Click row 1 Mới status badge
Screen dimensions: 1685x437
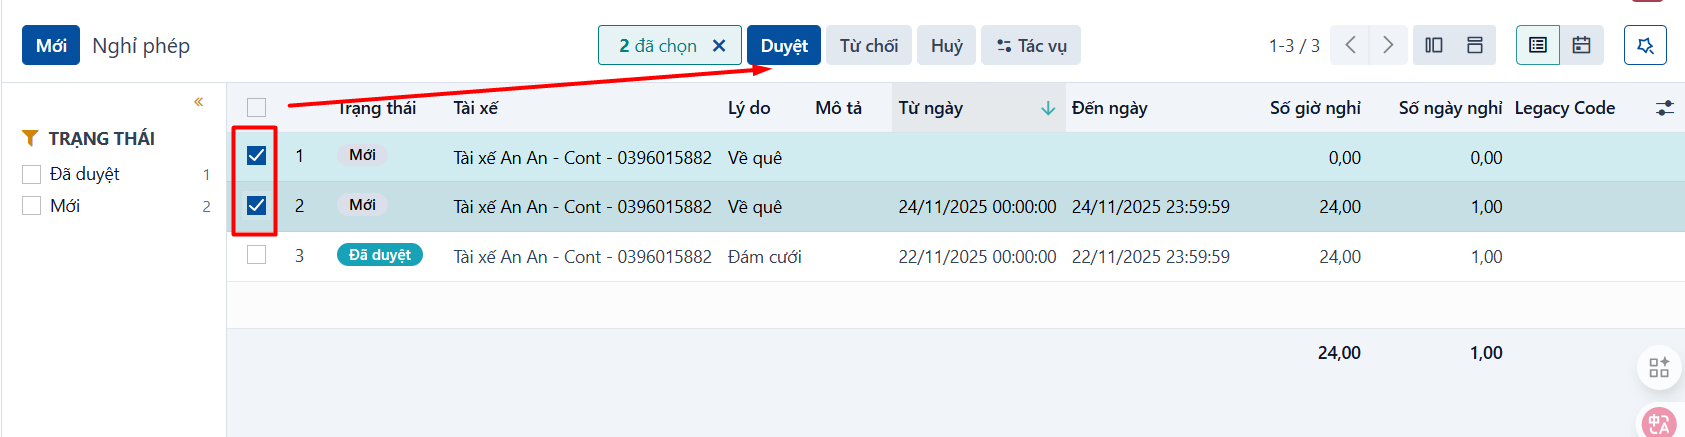(362, 155)
